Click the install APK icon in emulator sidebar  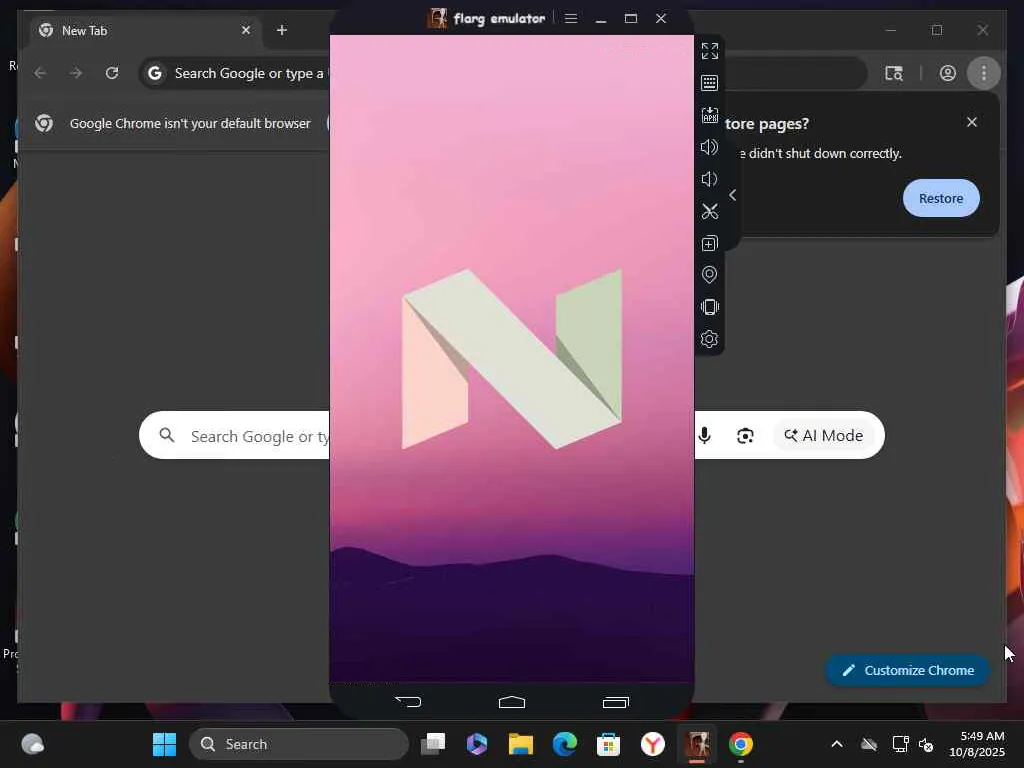(709, 115)
